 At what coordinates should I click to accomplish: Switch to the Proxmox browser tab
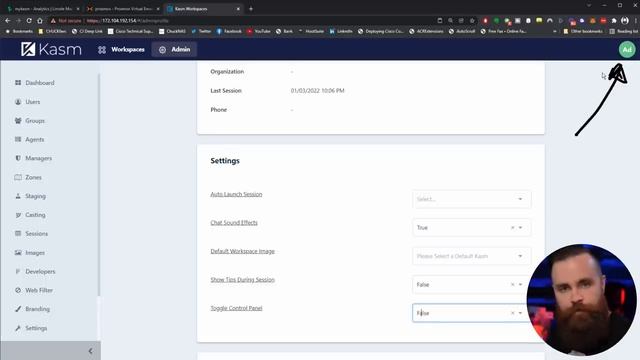pos(123,9)
